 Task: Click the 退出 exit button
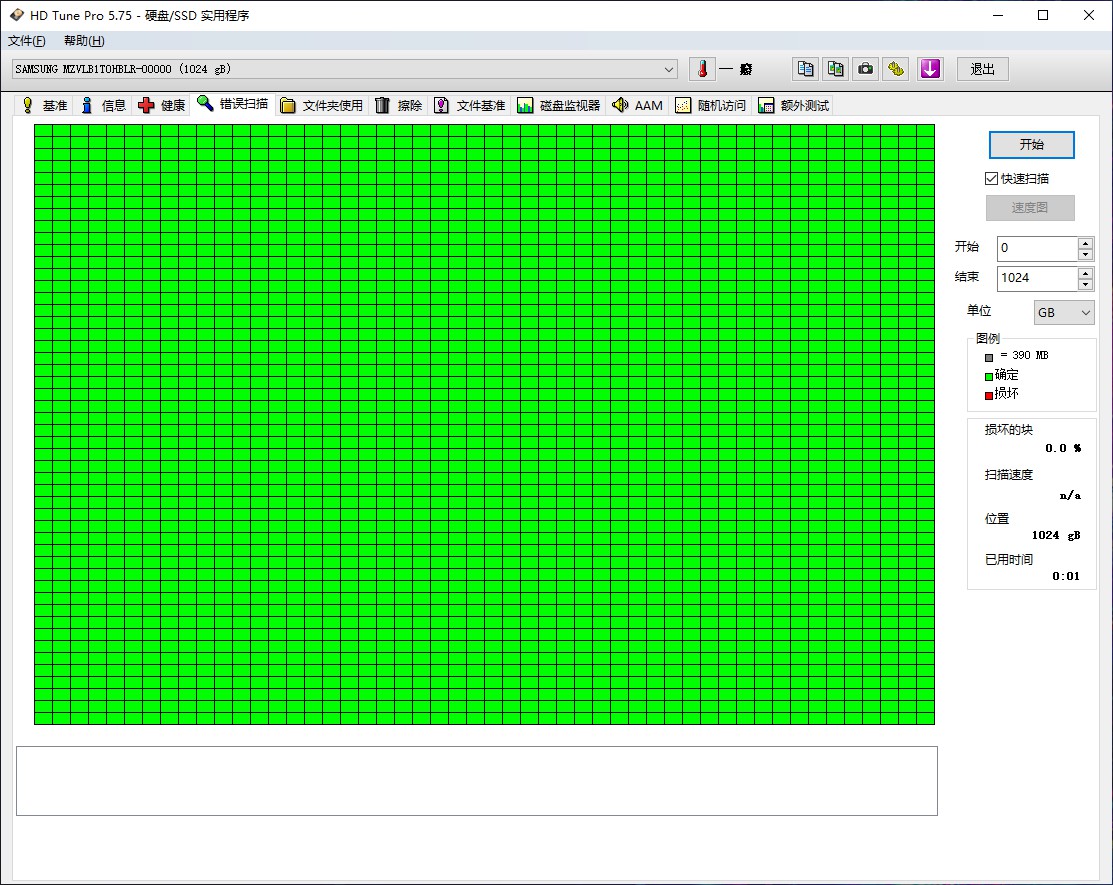point(982,69)
